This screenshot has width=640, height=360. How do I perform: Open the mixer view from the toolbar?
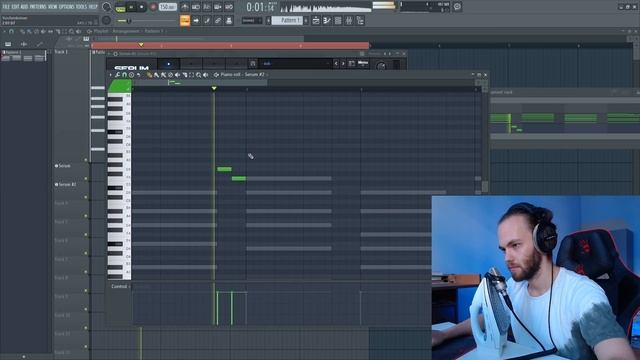click(x=349, y=20)
